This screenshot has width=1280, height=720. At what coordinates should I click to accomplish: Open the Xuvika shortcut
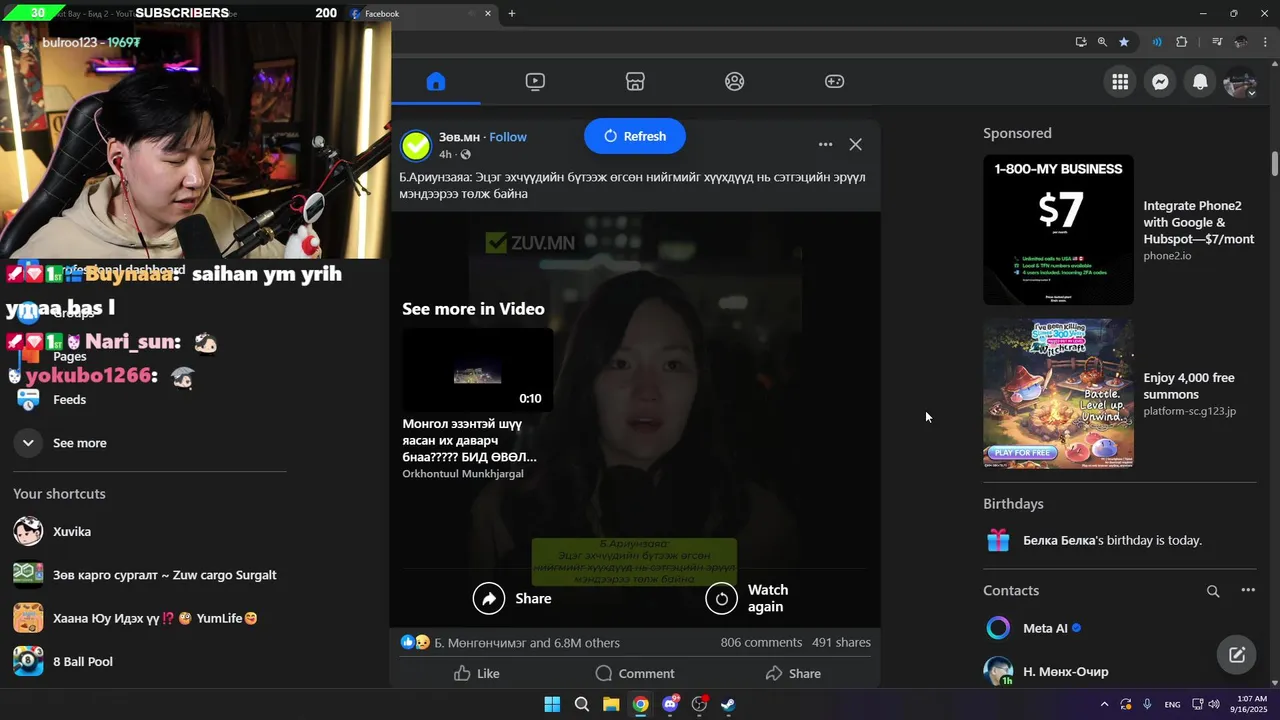(x=150, y=531)
